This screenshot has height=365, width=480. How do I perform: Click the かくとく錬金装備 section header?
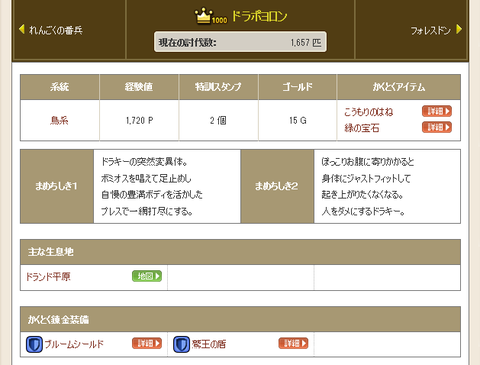(x=240, y=319)
